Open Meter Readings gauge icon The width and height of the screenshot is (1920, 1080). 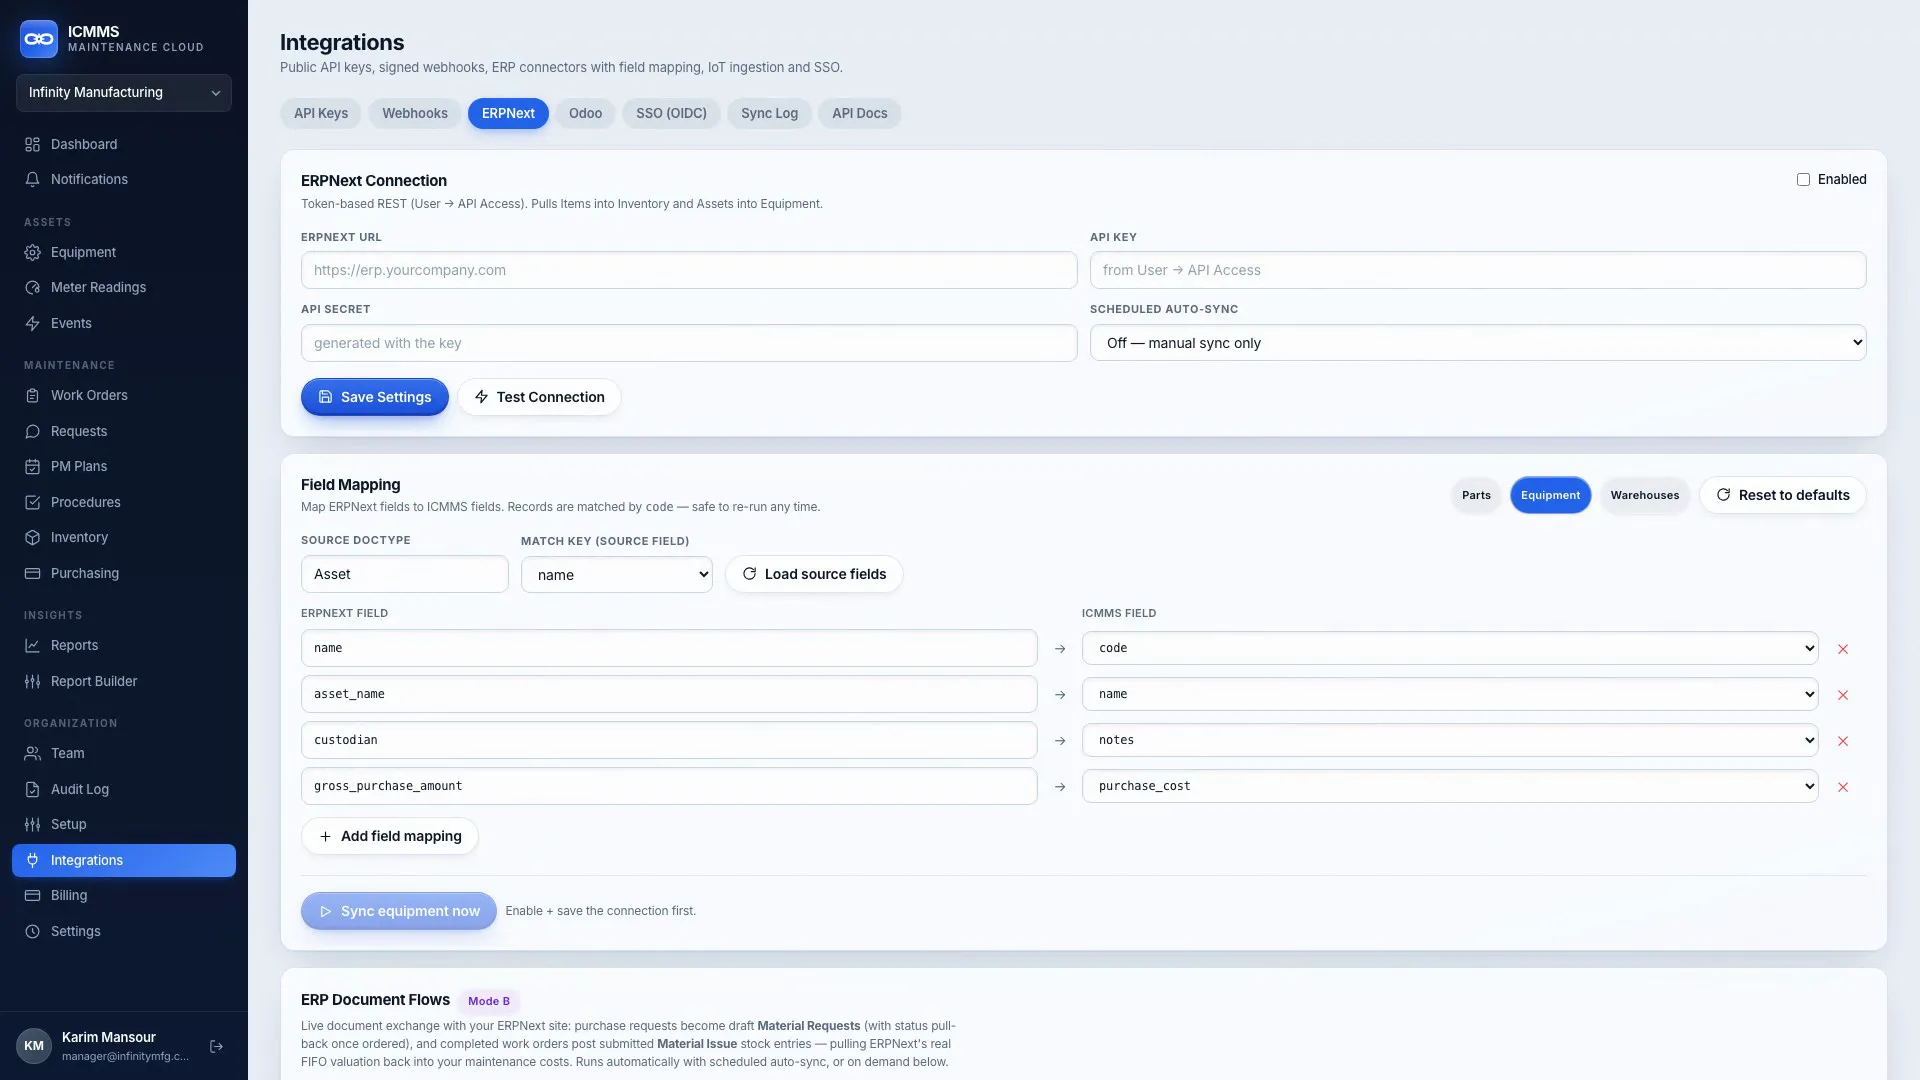pos(32,288)
